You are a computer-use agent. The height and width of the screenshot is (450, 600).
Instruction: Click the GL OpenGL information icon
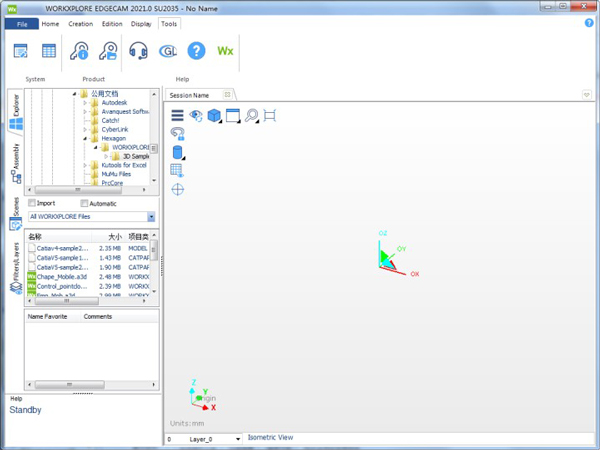(168, 51)
